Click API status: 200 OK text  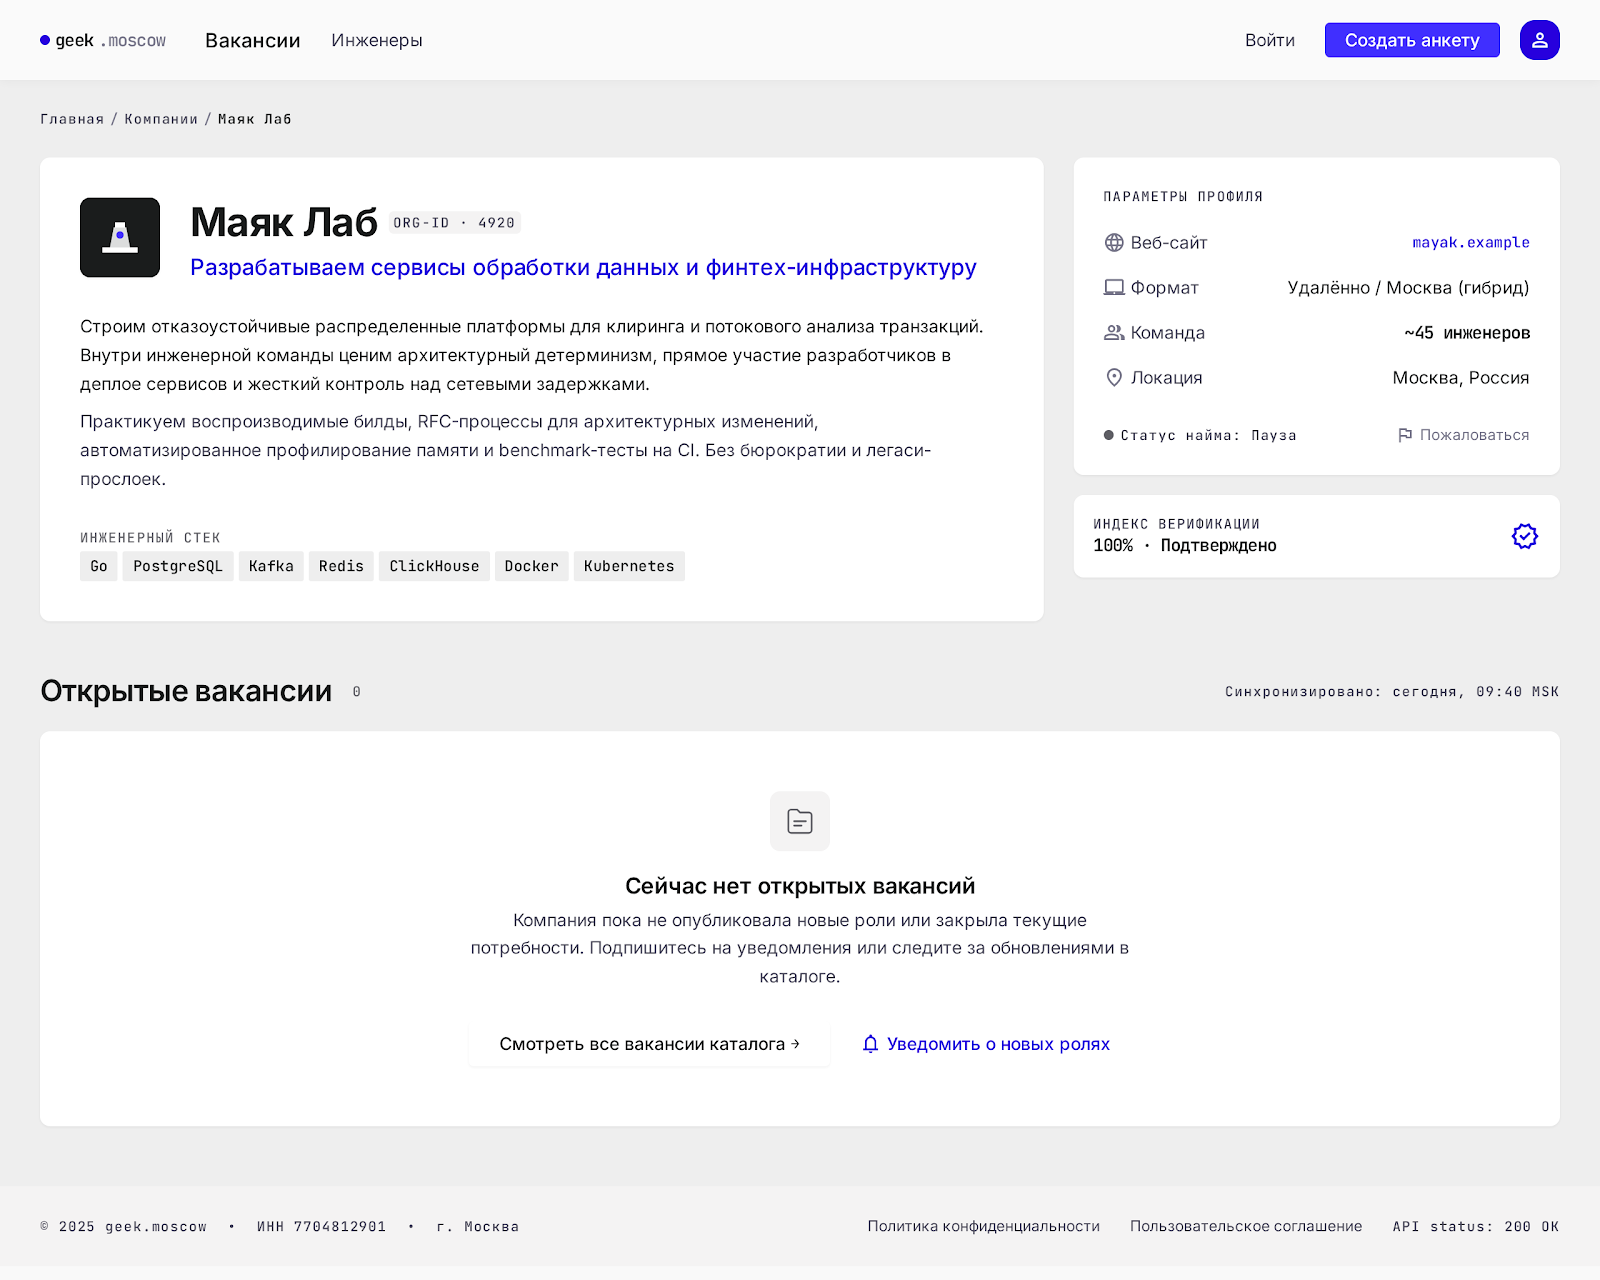1476,1226
